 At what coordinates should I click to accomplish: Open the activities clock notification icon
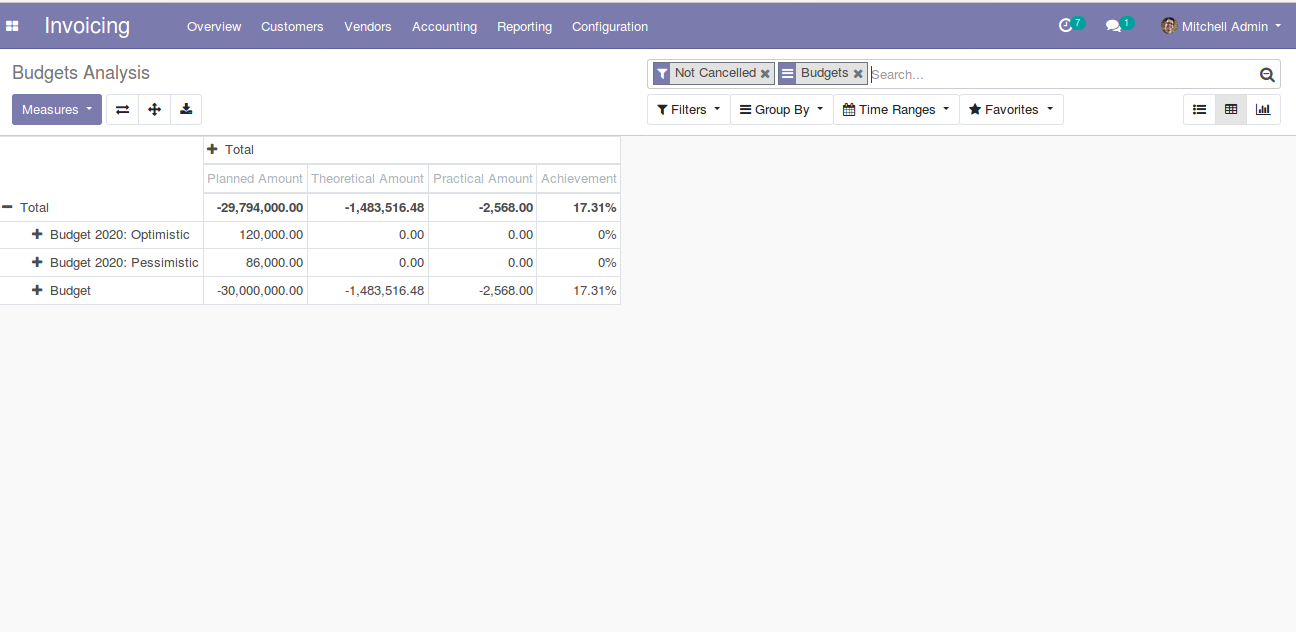click(1065, 26)
